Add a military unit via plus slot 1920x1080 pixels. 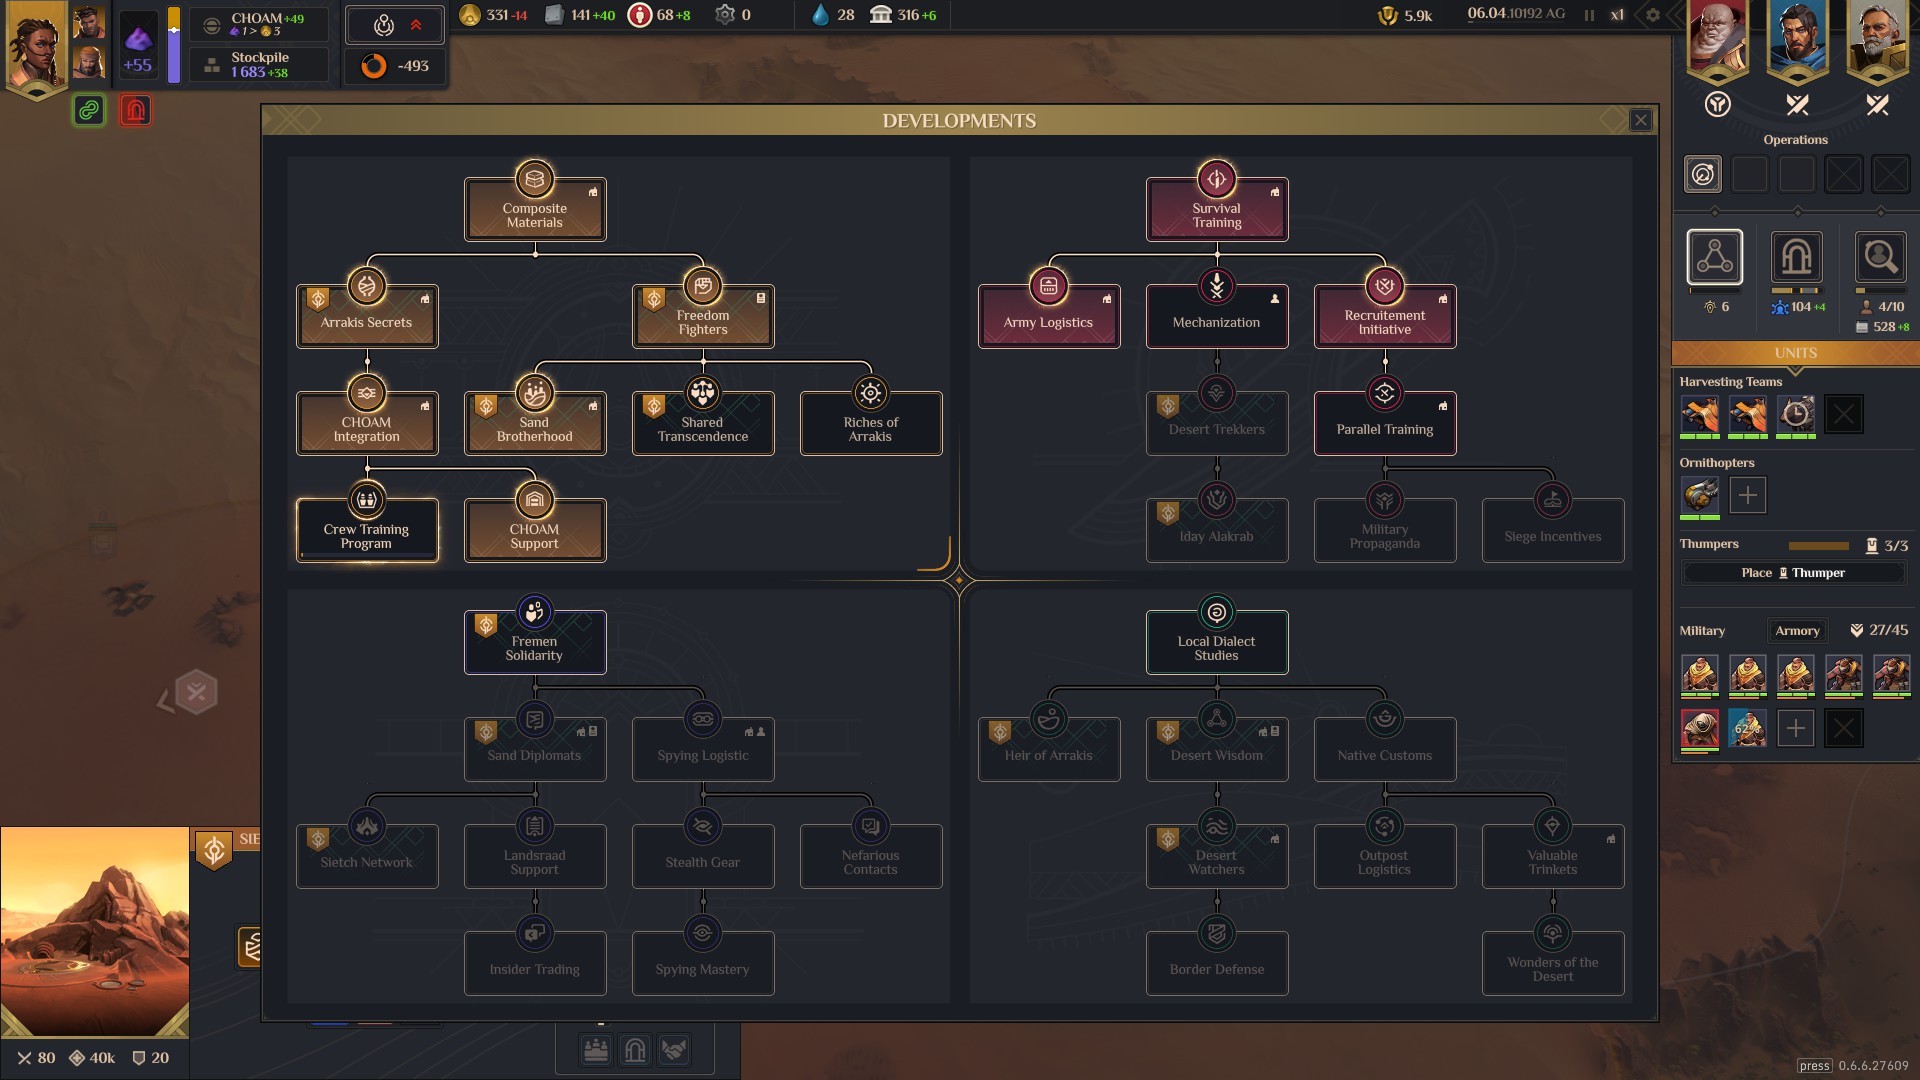[1795, 728]
